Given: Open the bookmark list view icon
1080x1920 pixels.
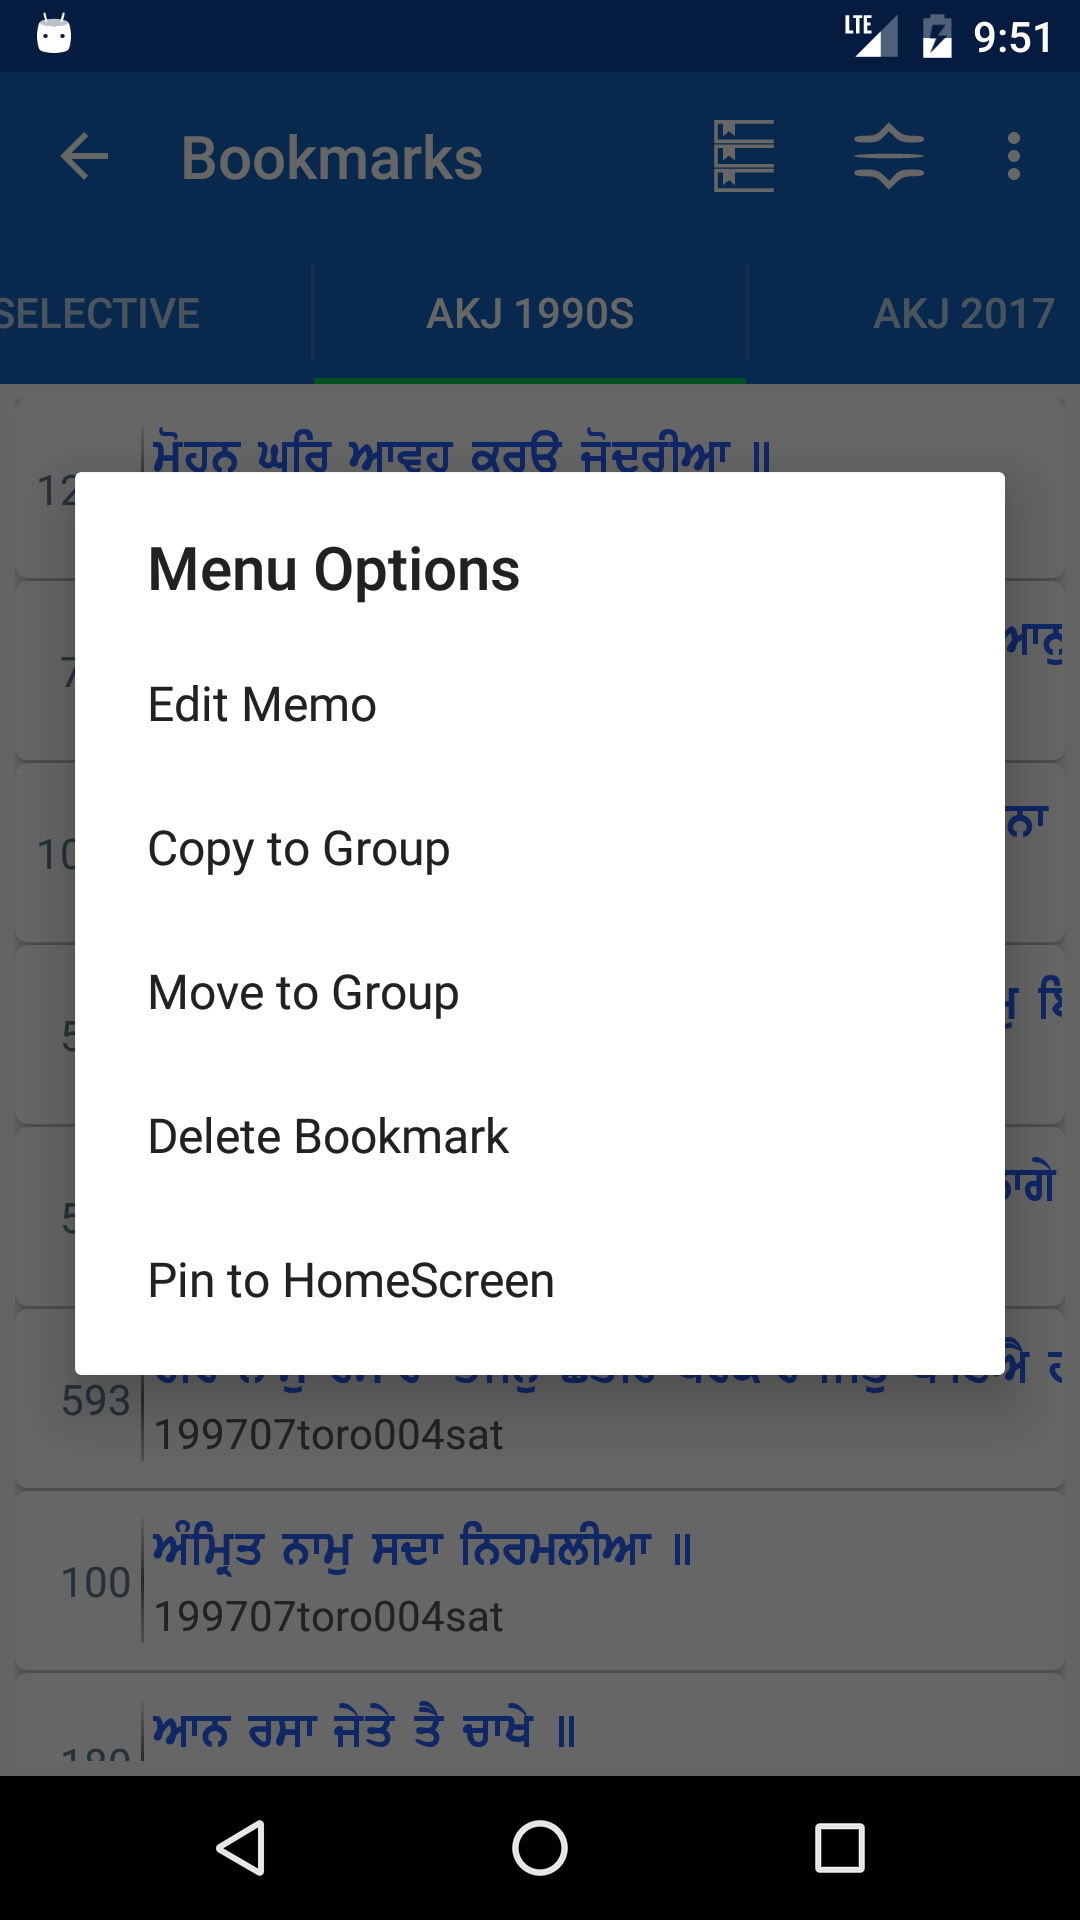Looking at the screenshot, I should [744, 157].
